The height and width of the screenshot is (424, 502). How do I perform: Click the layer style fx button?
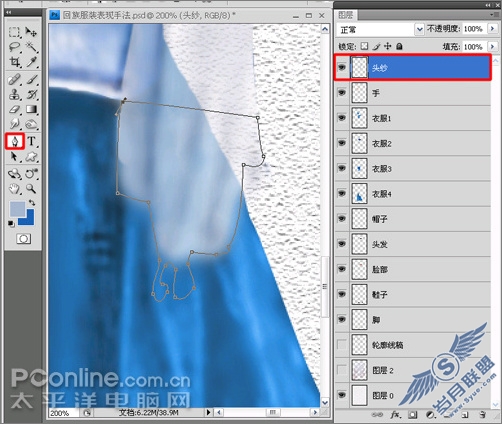(x=395, y=415)
